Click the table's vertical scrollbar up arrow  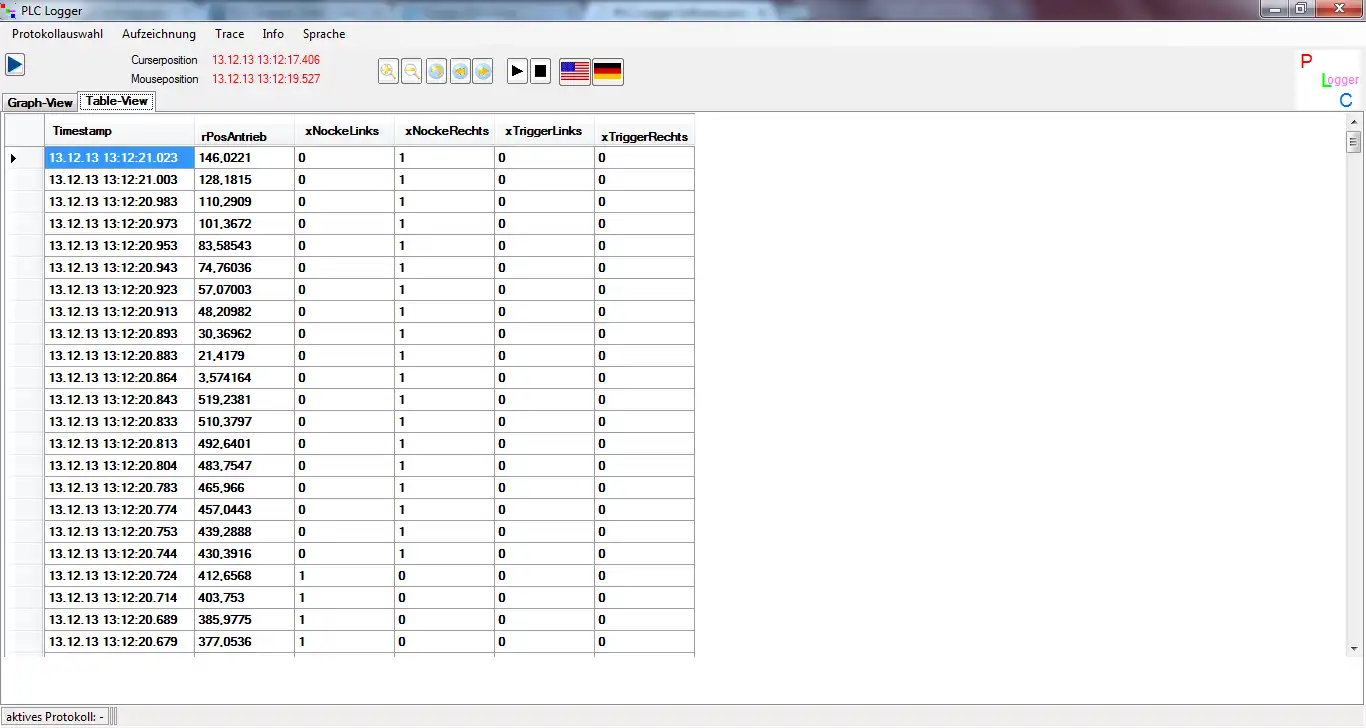[1353, 122]
